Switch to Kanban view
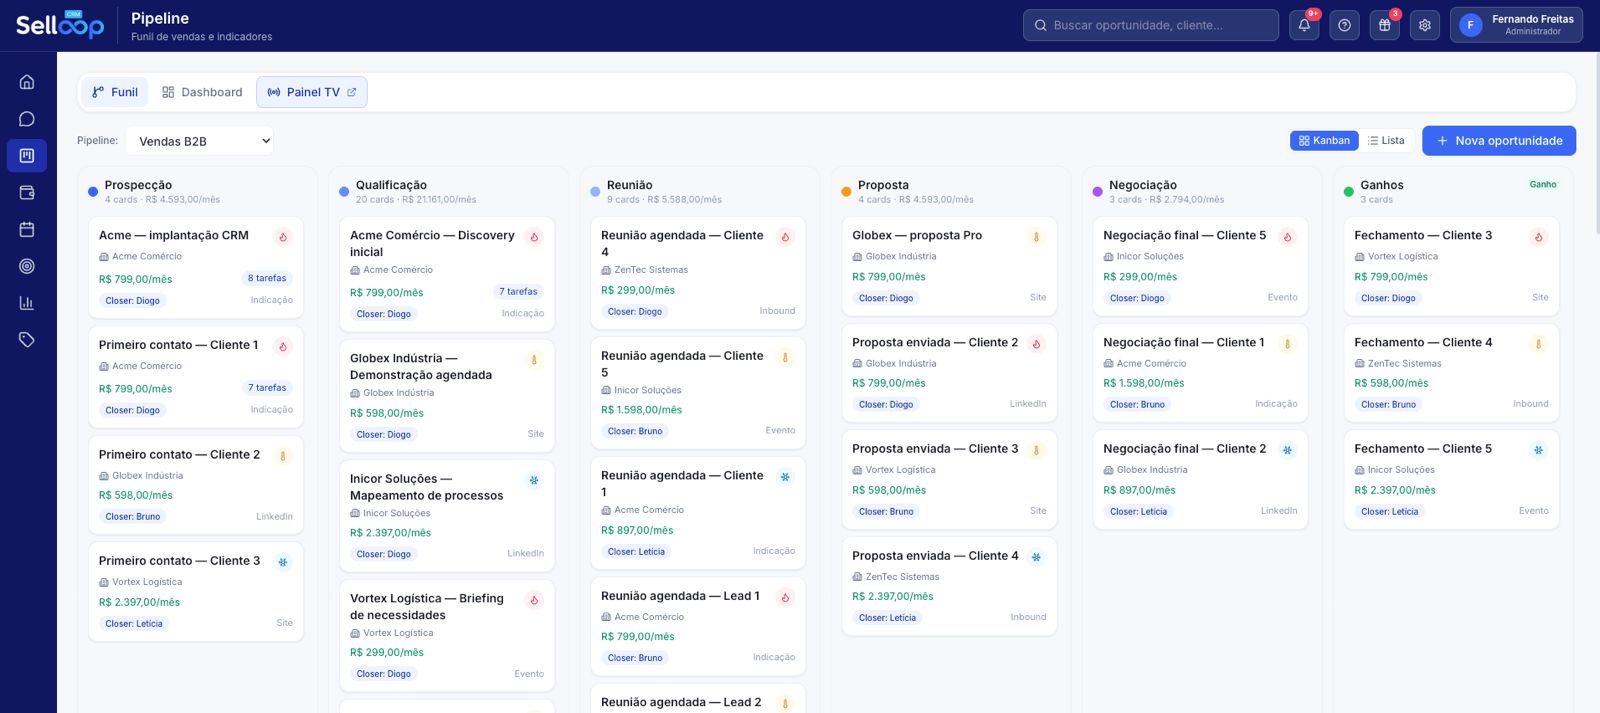This screenshot has width=1600, height=713. 1324,141
